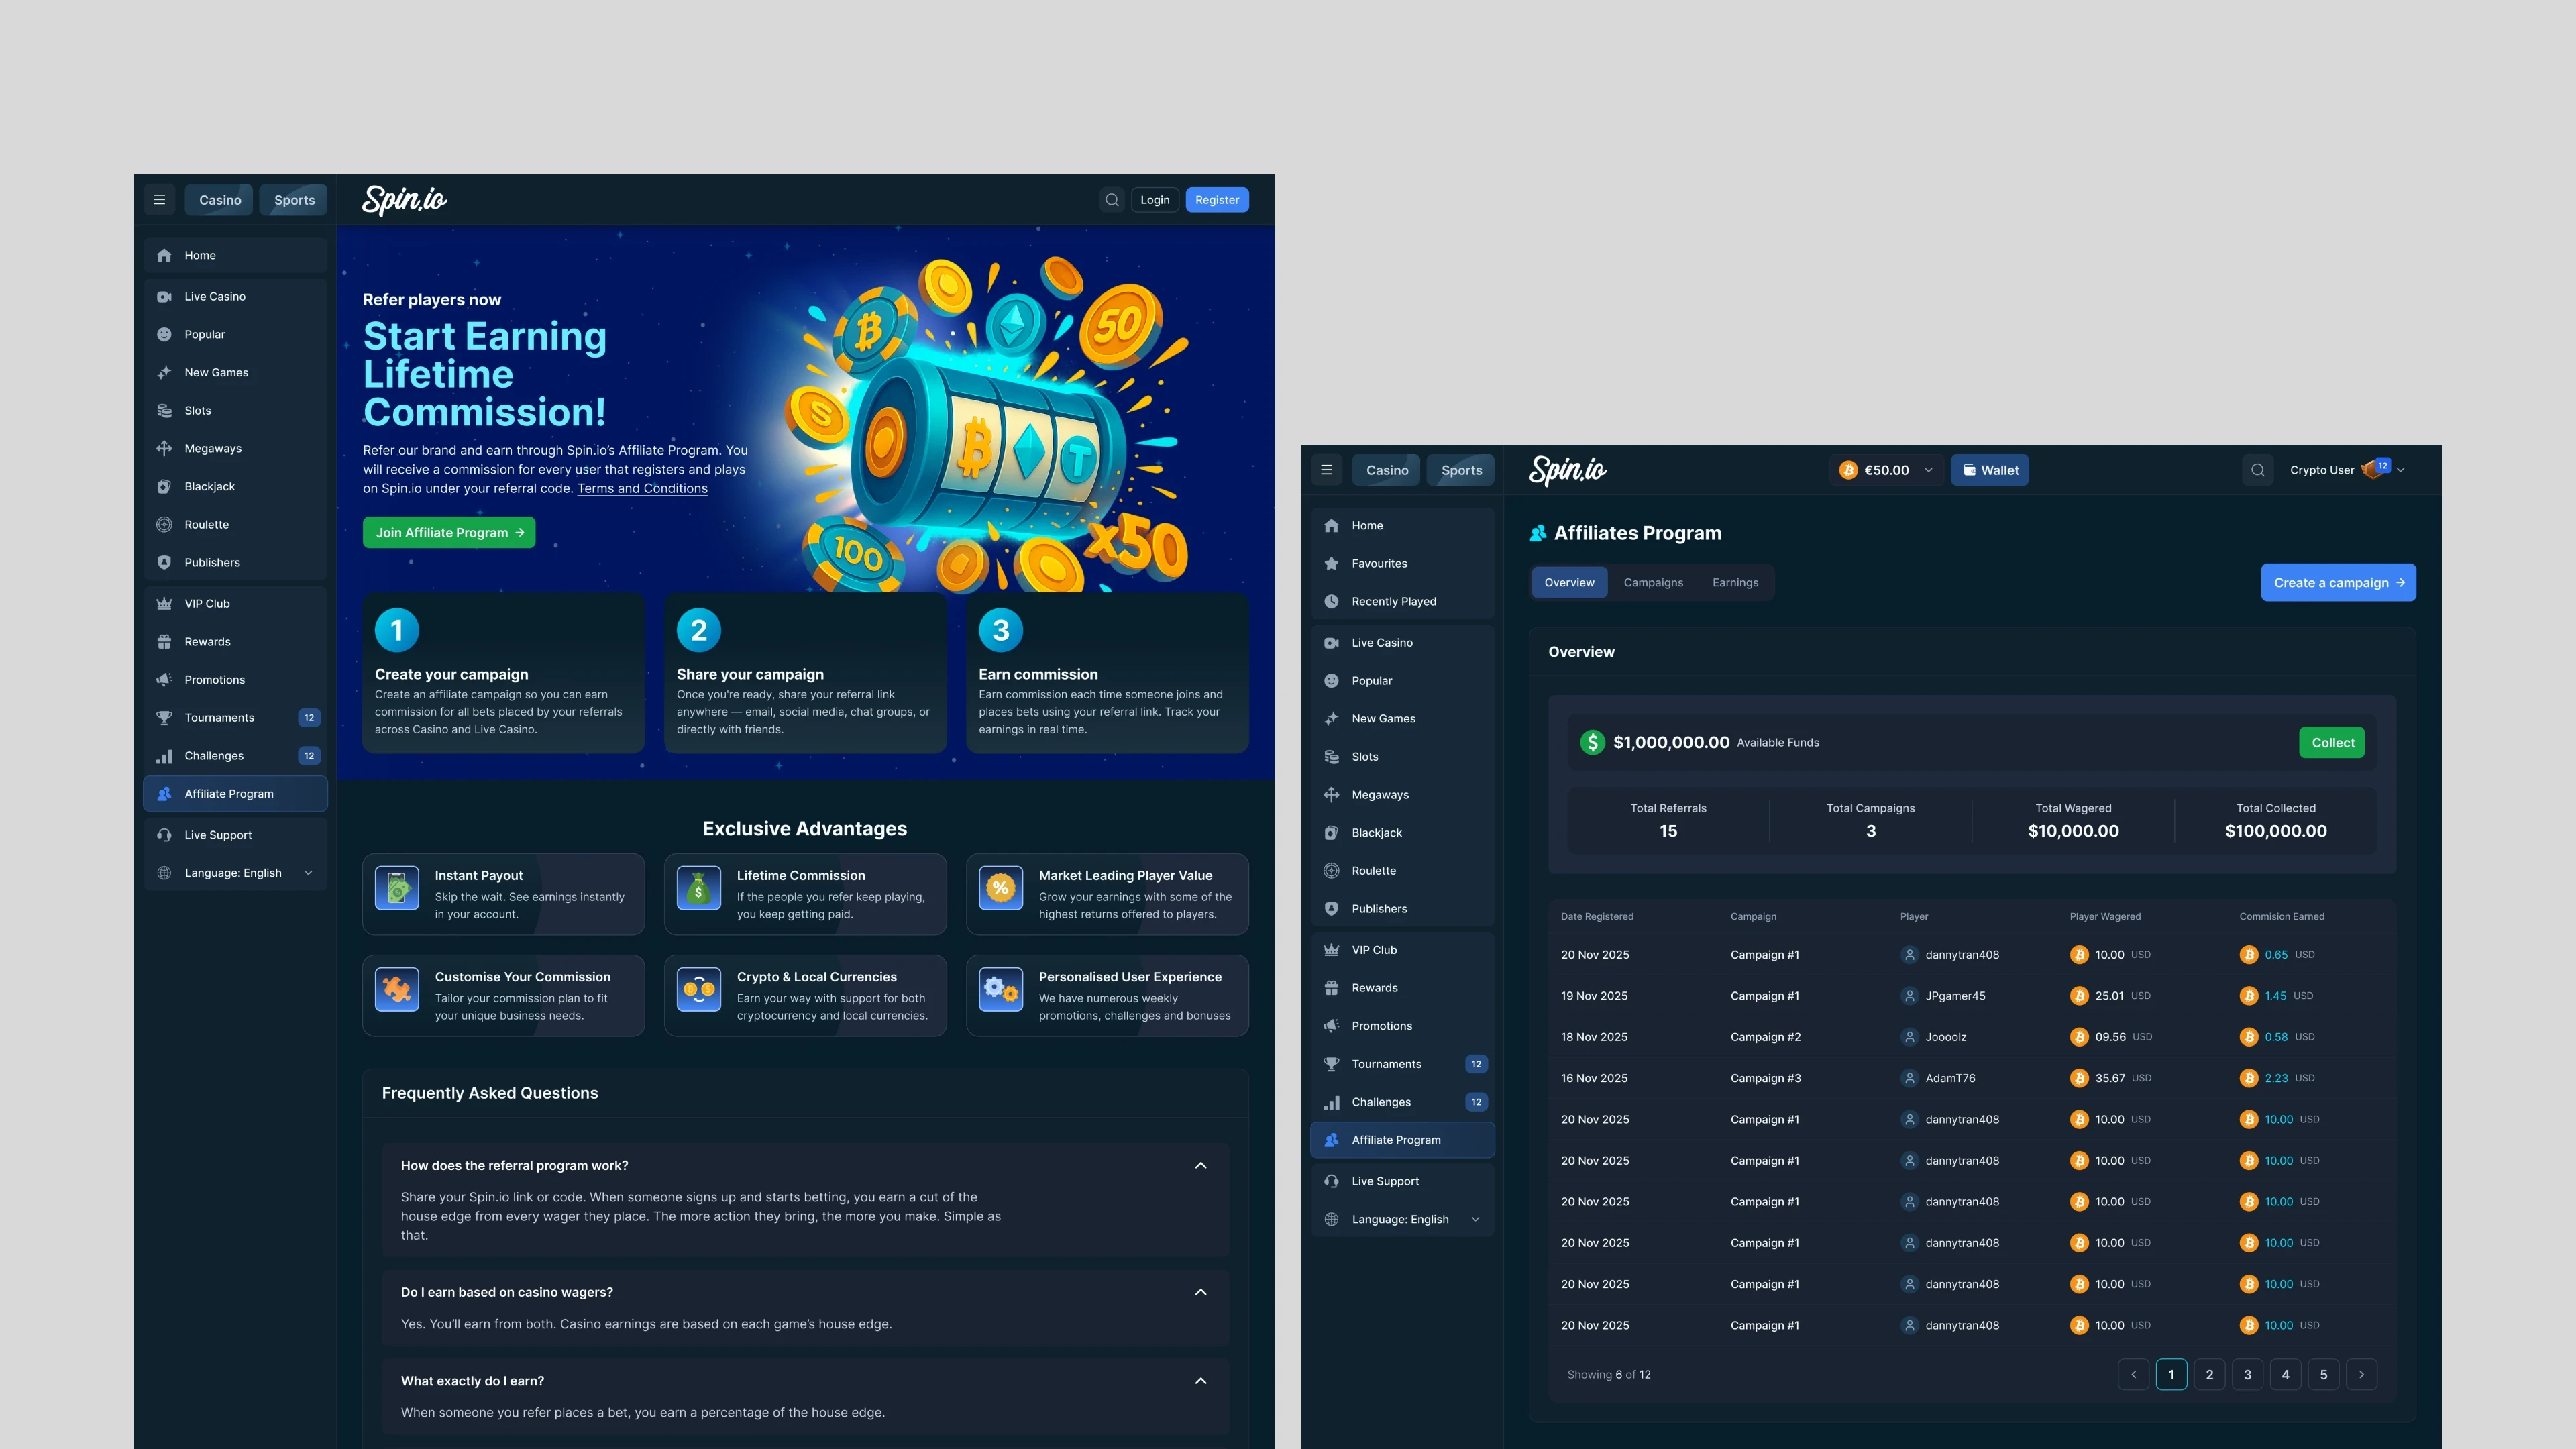Open Favourites star in dashboard sidebar
This screenshot has height=1449, width=2576.
pos(1331,564)
